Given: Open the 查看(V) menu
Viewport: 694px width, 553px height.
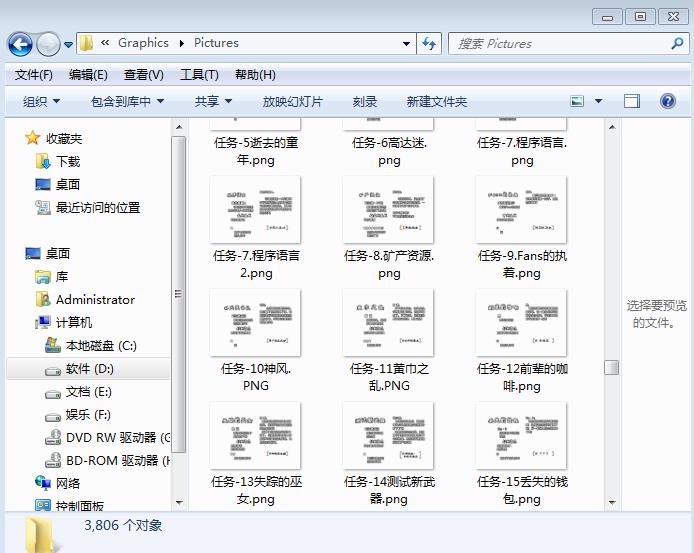Looking at the screenshot, I should [143, 74].
